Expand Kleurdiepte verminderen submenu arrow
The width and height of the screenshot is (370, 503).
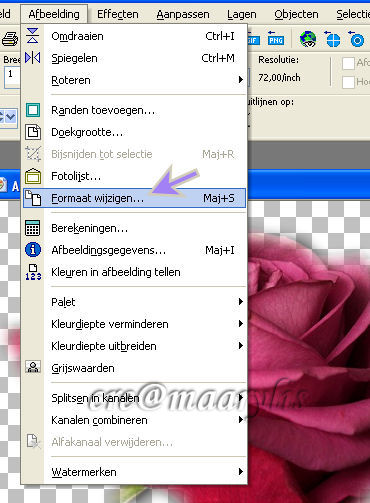click(x=241, y=324)
